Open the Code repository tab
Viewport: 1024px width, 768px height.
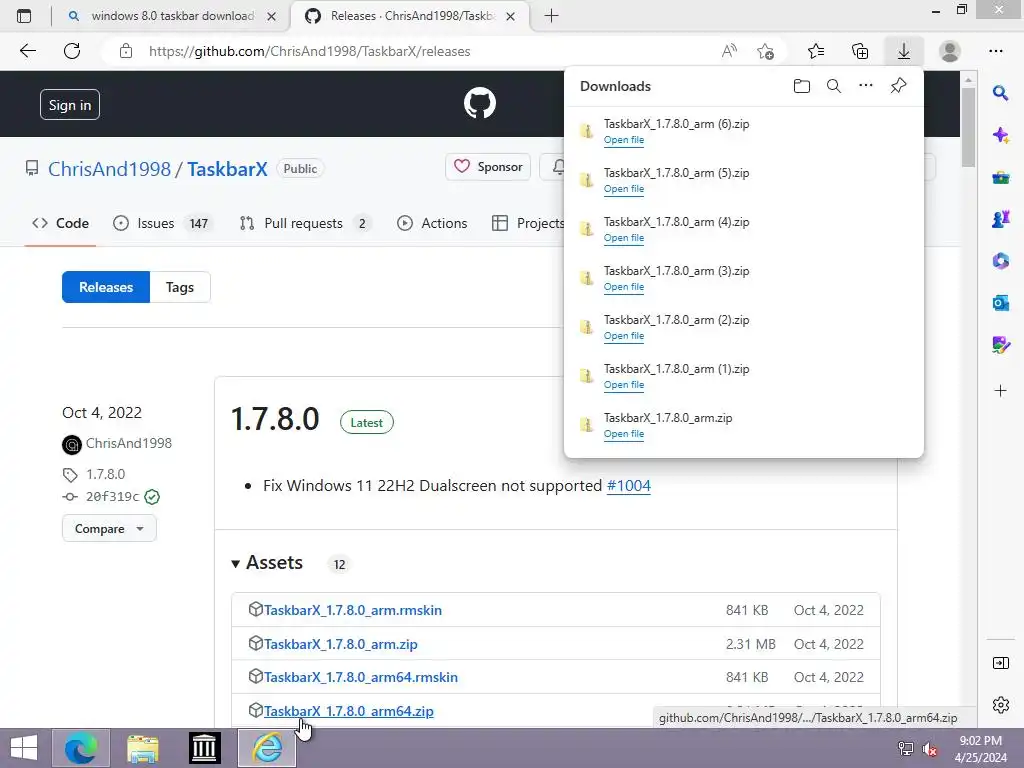pos(60,223)
